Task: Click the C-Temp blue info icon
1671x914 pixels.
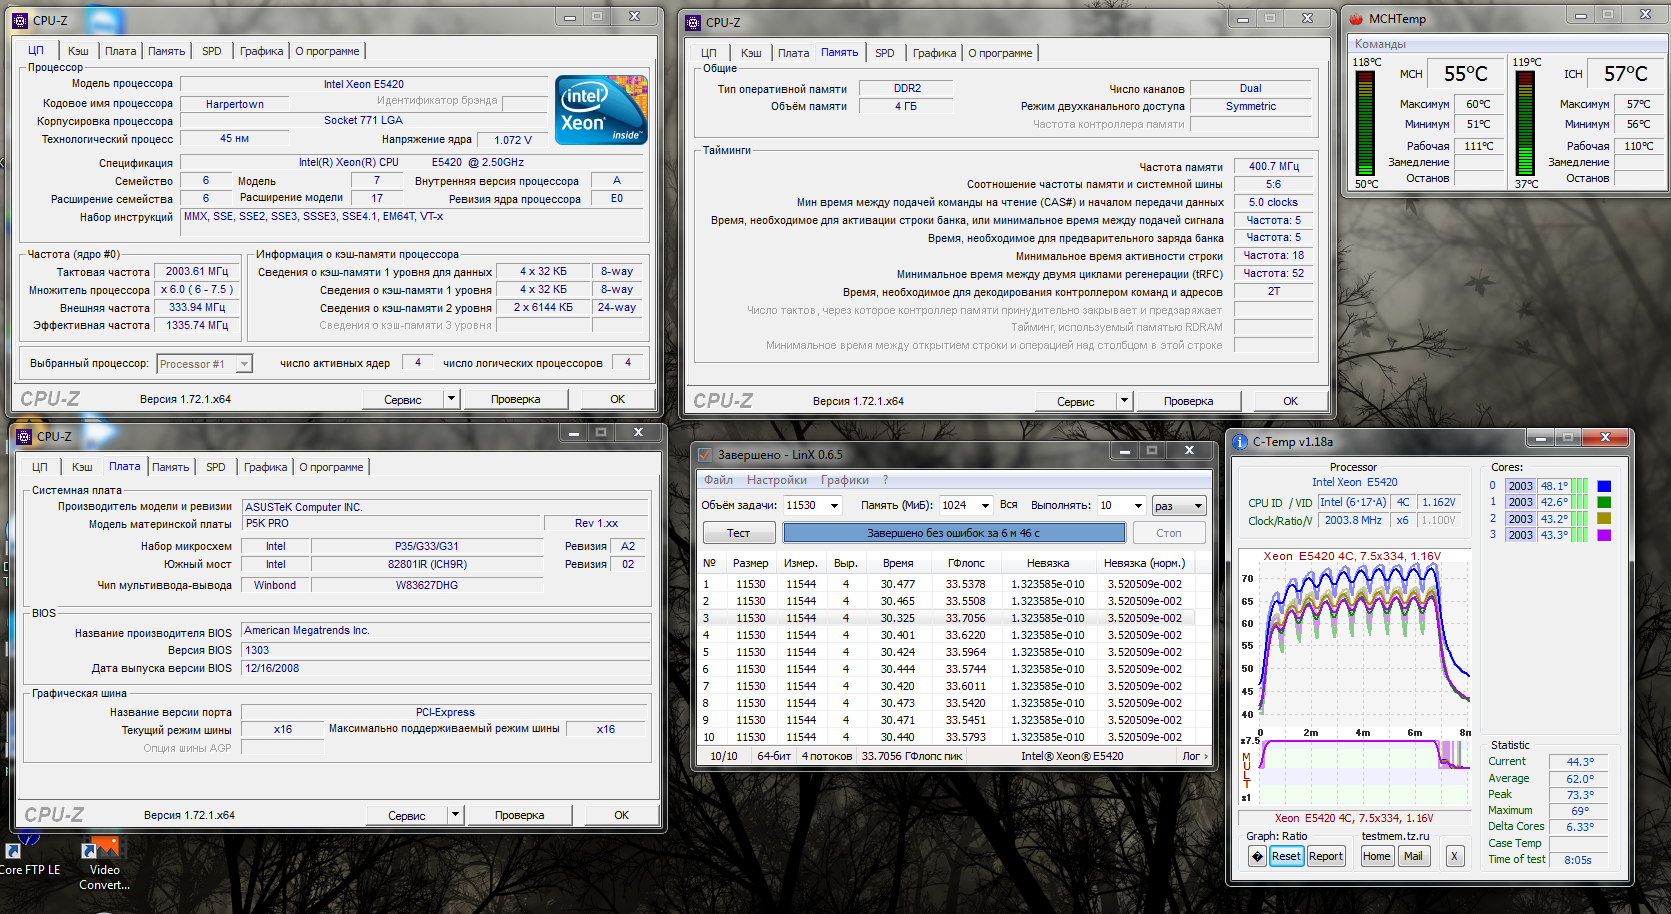Action: click(1240, 442)
